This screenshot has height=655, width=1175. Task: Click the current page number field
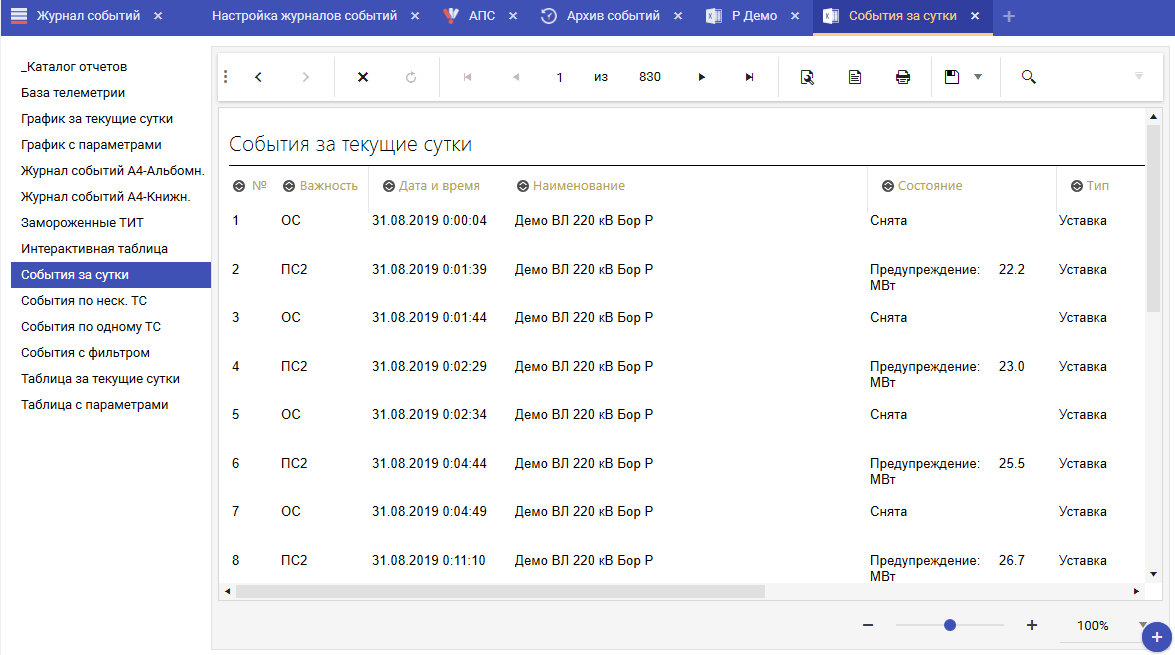tap(559, 77)
